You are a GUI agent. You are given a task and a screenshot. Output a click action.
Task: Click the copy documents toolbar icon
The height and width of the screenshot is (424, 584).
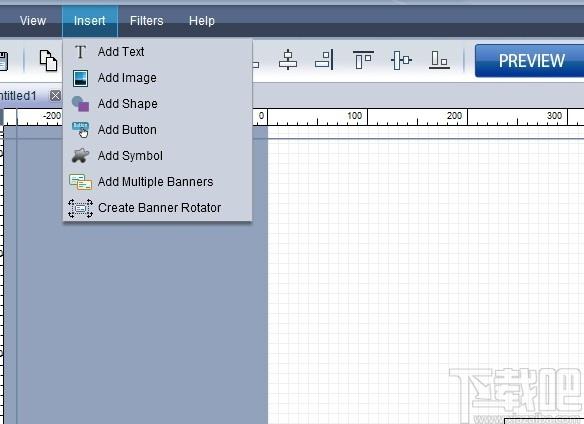coord(48,60)
